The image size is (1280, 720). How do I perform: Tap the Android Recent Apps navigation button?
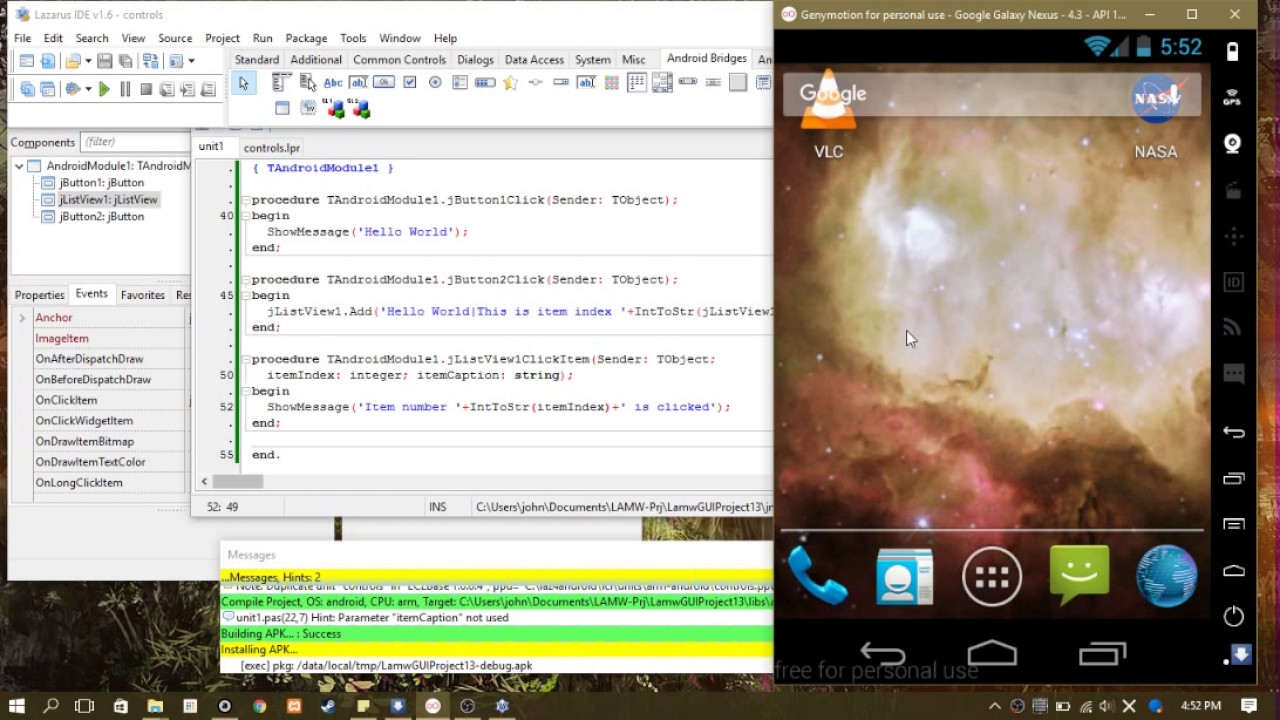(1102, 654)
